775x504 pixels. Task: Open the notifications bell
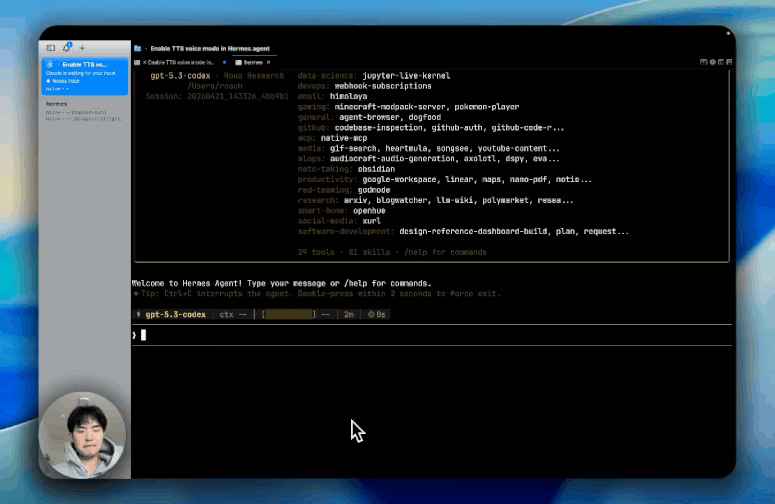pyautogui.click(x=67, y=47)
